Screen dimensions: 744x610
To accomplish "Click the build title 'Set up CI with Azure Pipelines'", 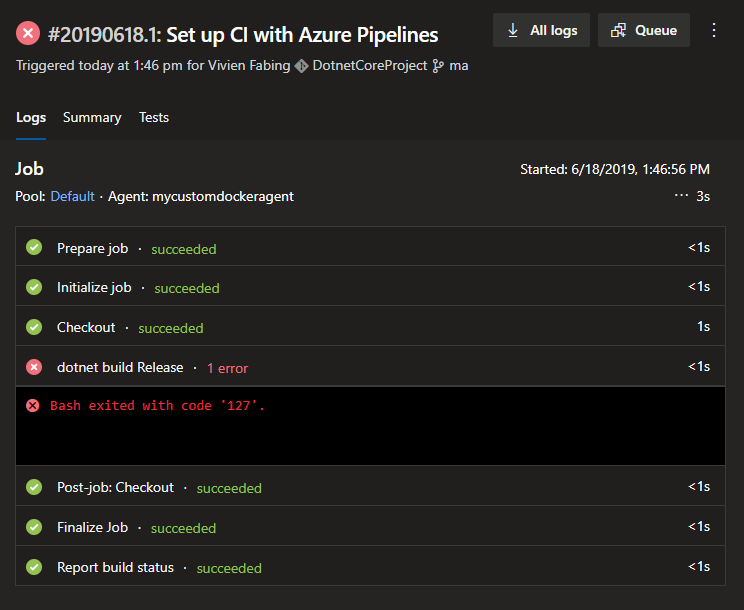I will coord(302,35).
